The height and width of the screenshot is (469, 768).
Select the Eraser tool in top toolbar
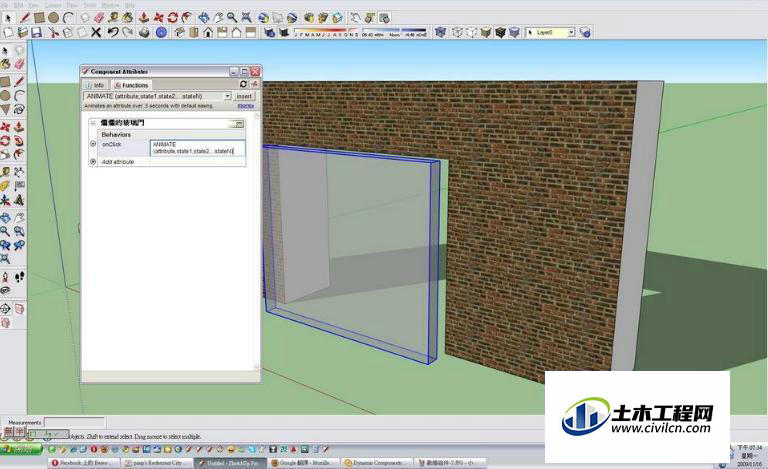(x=99, y=18)
